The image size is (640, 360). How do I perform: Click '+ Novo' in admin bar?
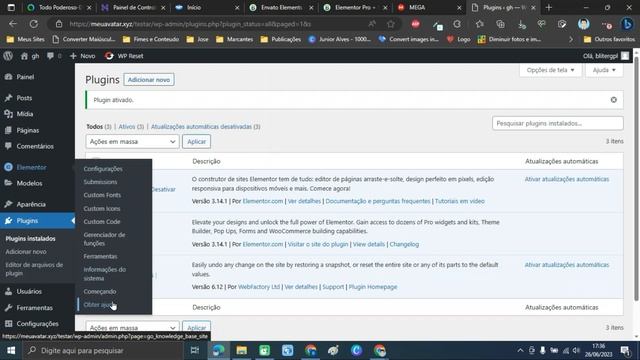[x=82, y=56]
